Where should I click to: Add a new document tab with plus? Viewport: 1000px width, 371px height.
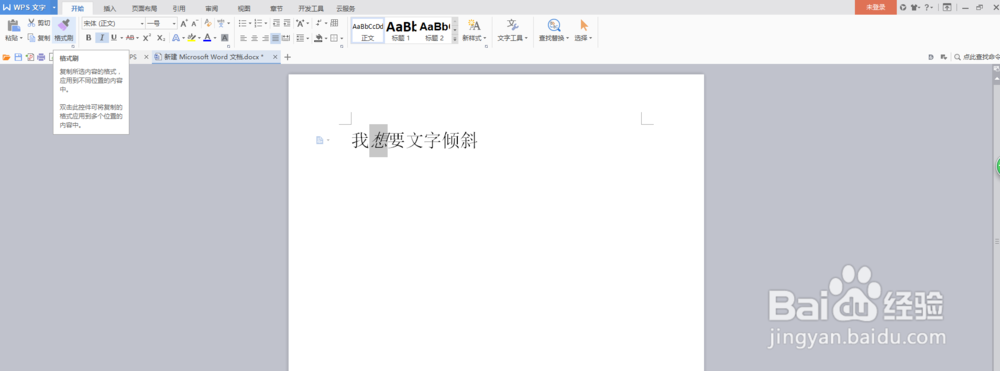pyautogui.click(x=288, y=57)
